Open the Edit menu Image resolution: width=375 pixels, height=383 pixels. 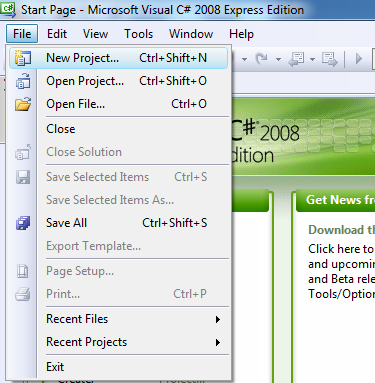[57, 34]
